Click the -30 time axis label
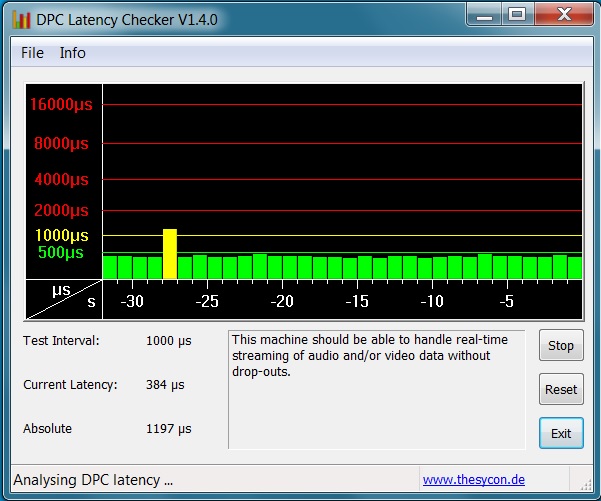This screenshot has width=601, height=501. [132, 301]
